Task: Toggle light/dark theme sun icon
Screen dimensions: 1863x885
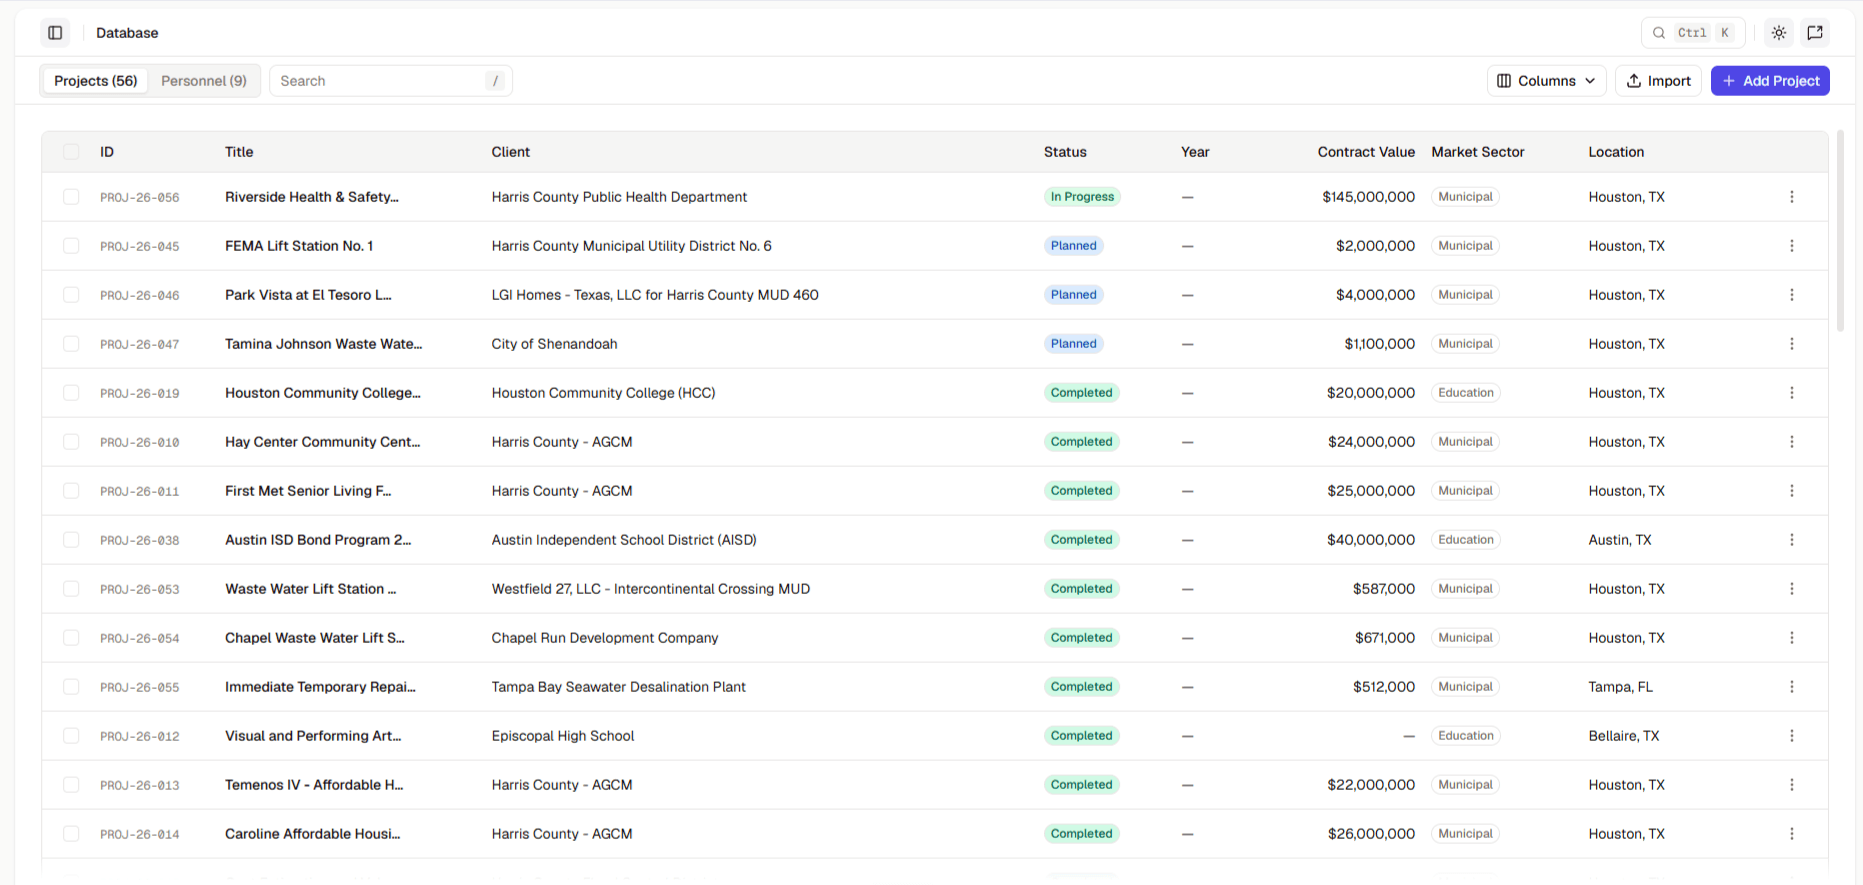Action: 1779,33
